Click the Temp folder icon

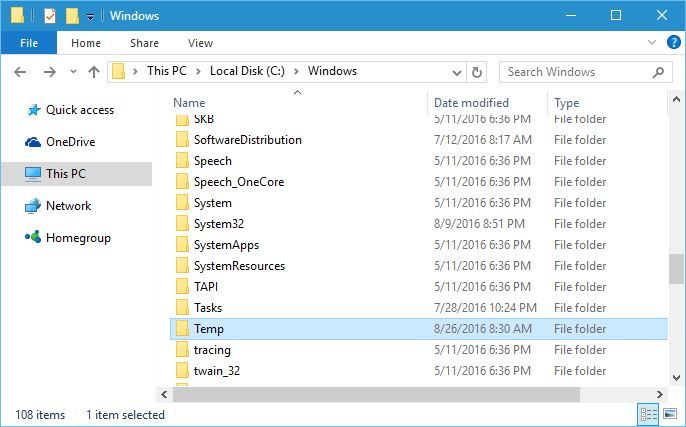click(182, 329)
